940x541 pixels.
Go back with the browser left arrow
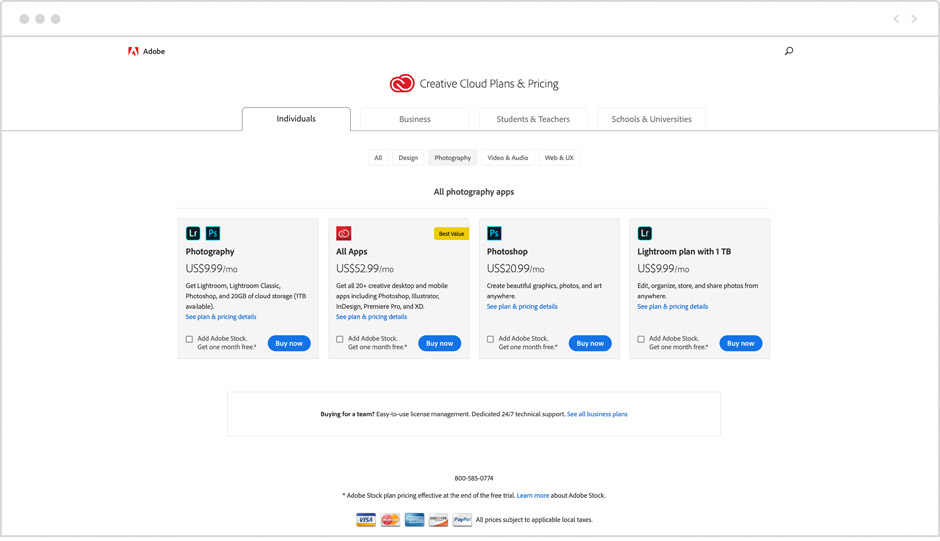896,19
